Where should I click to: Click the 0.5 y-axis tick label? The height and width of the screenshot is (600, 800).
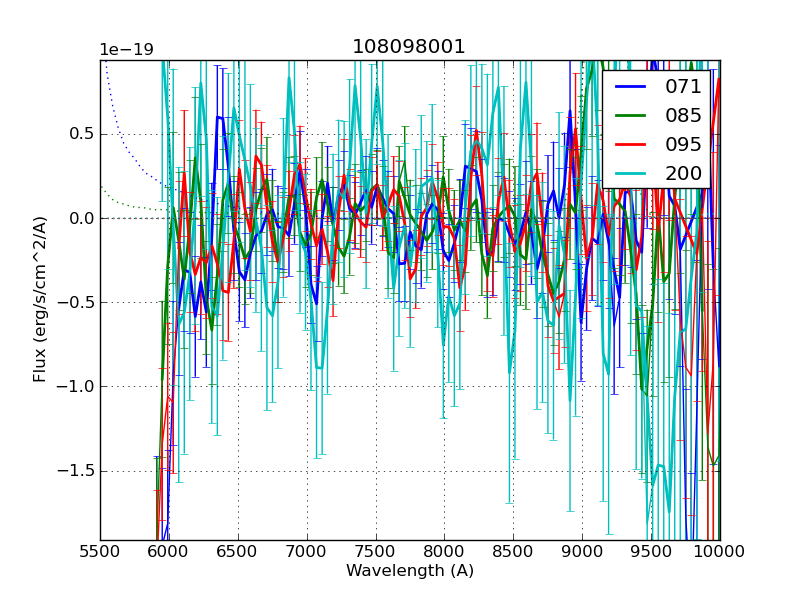(80, 134)
